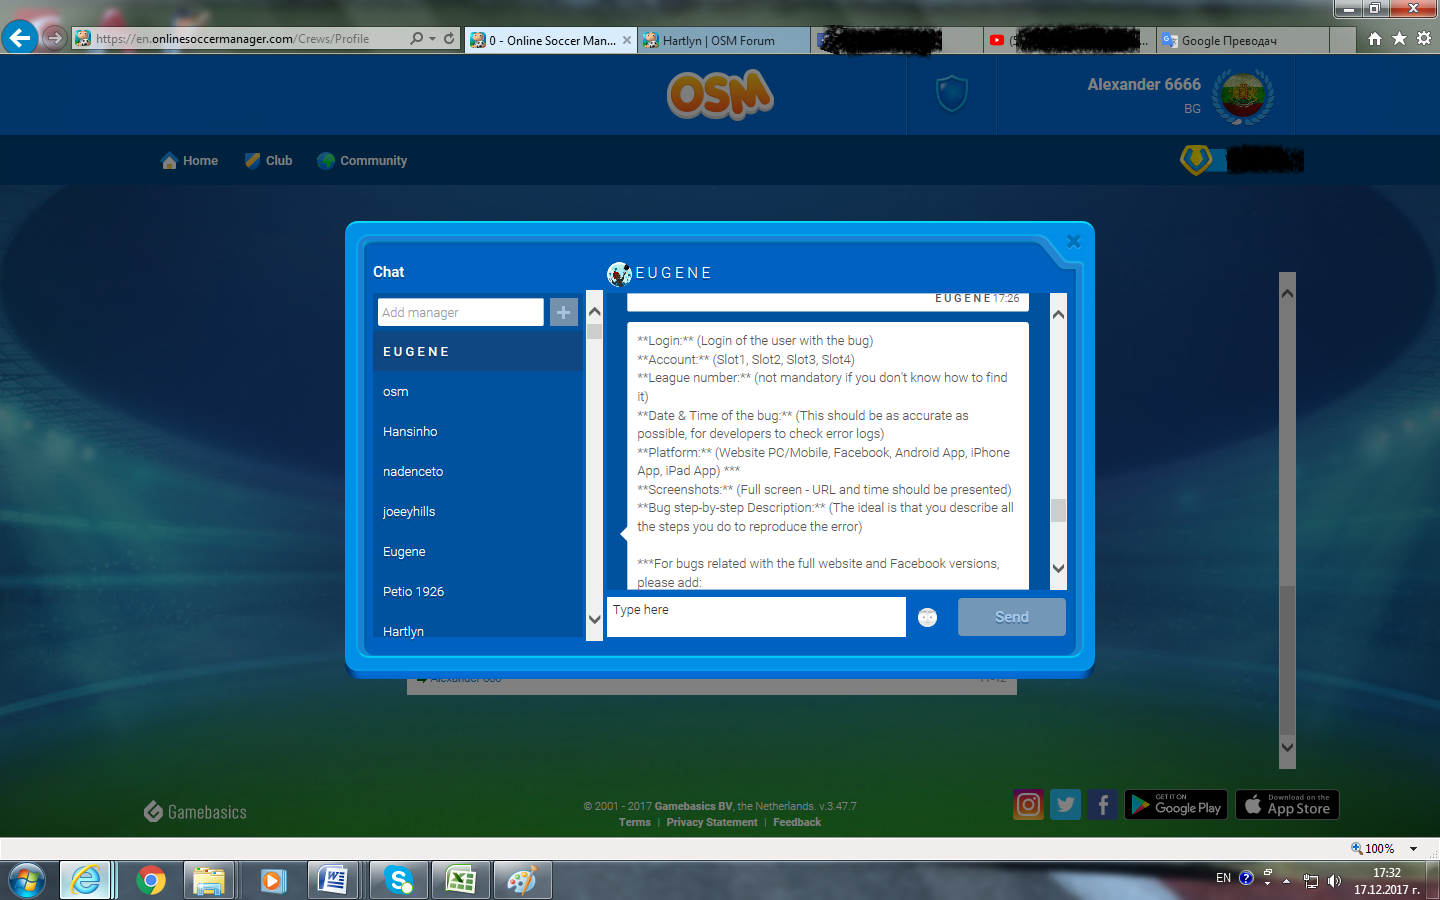Switch to the Hartlyn | OSM Forum tab
Screen dimensions: 1440x900
(724, 40)
